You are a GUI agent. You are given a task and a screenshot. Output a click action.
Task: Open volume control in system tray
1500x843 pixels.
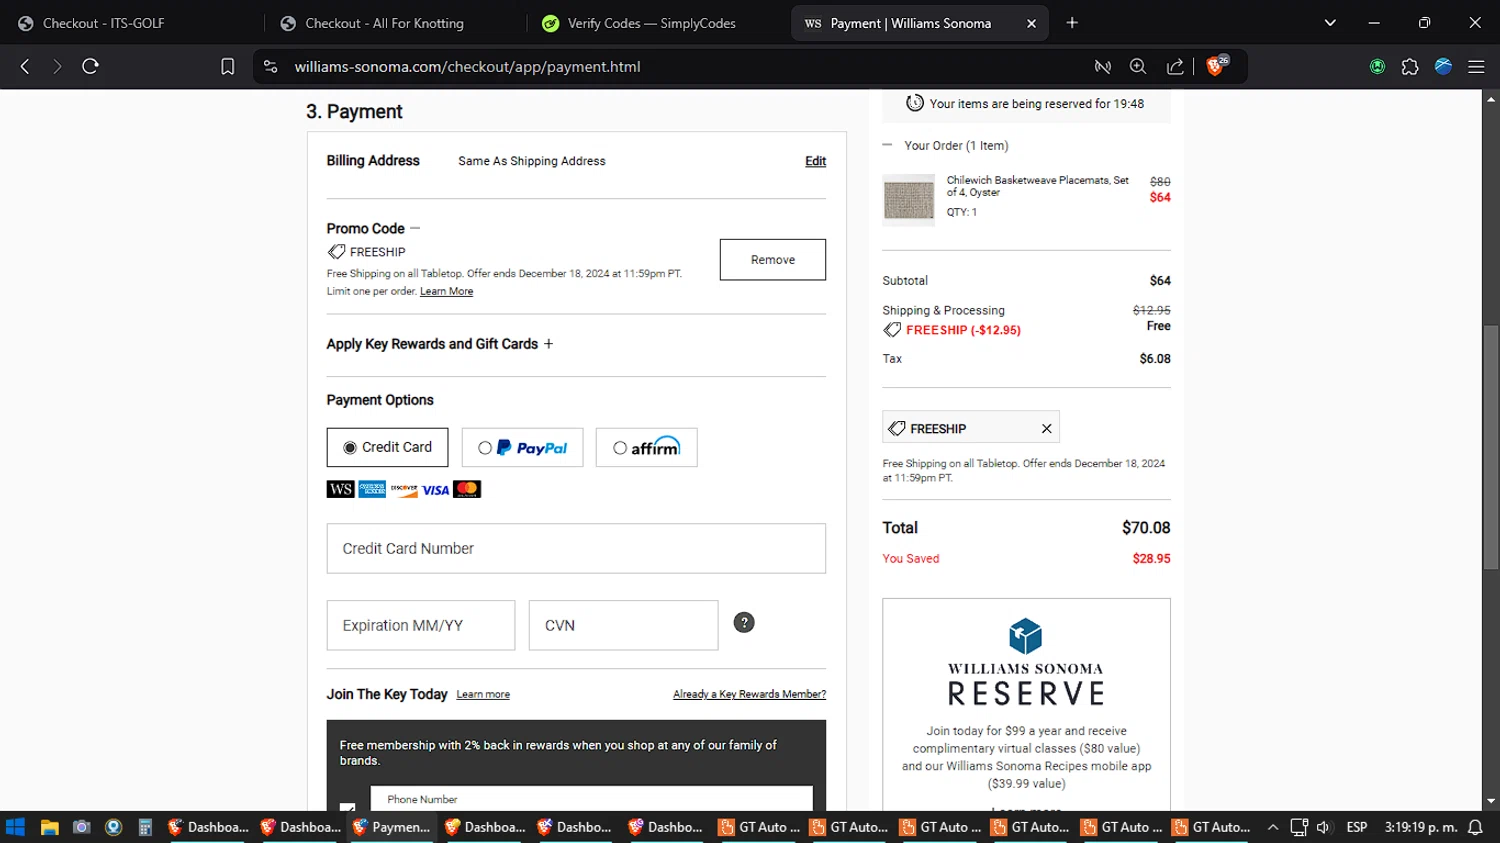click(1323, 827)
